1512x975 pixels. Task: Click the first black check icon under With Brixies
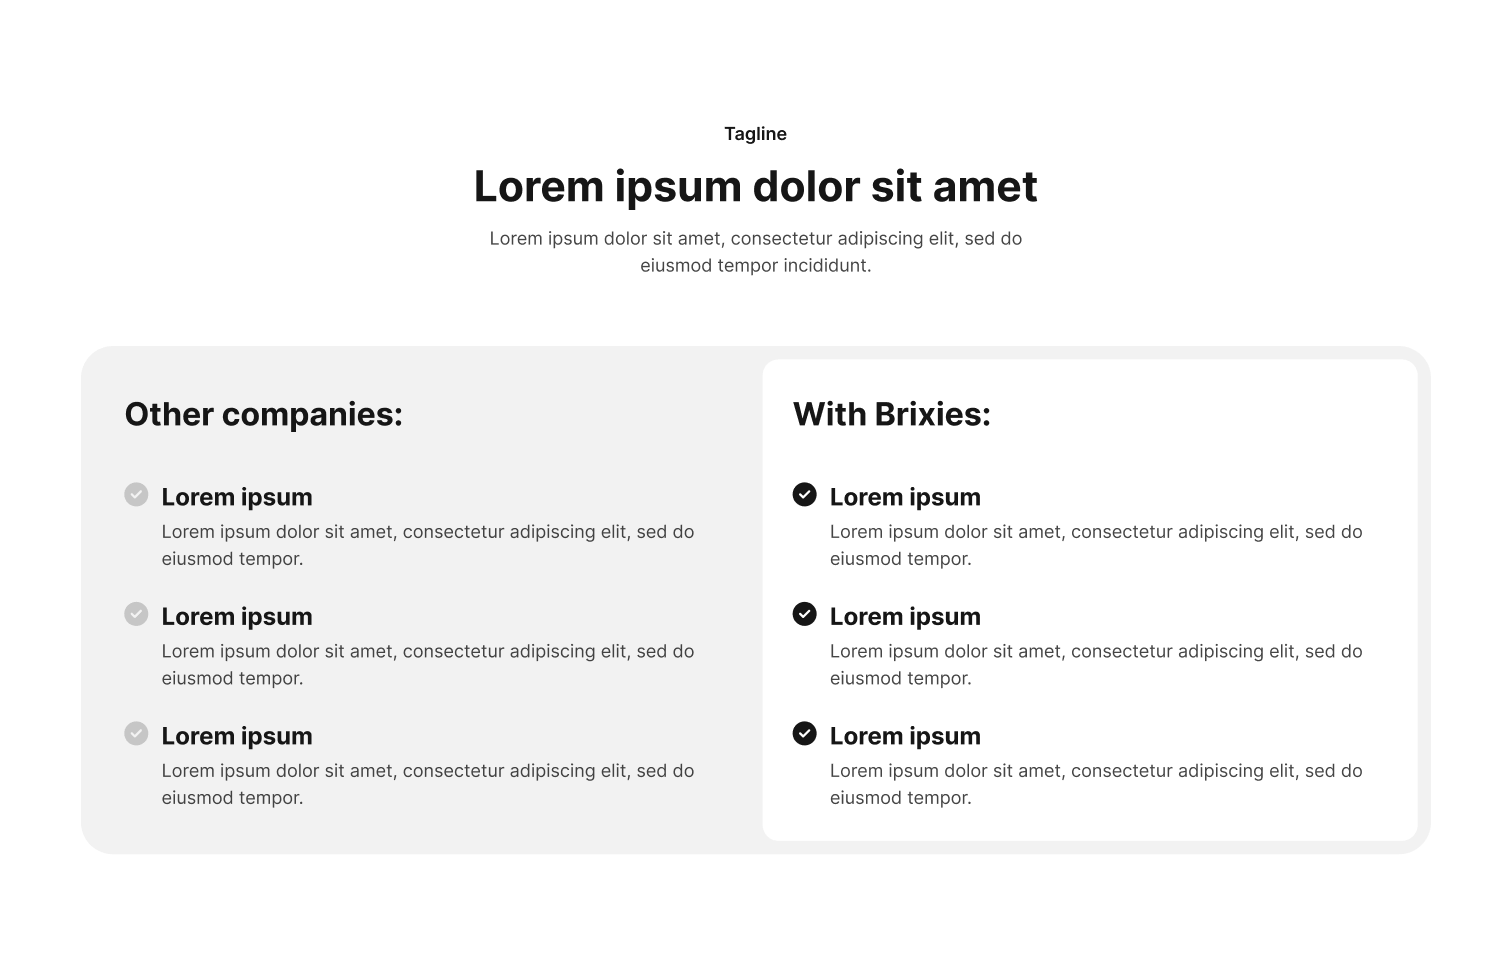click(x=804, y=495)
